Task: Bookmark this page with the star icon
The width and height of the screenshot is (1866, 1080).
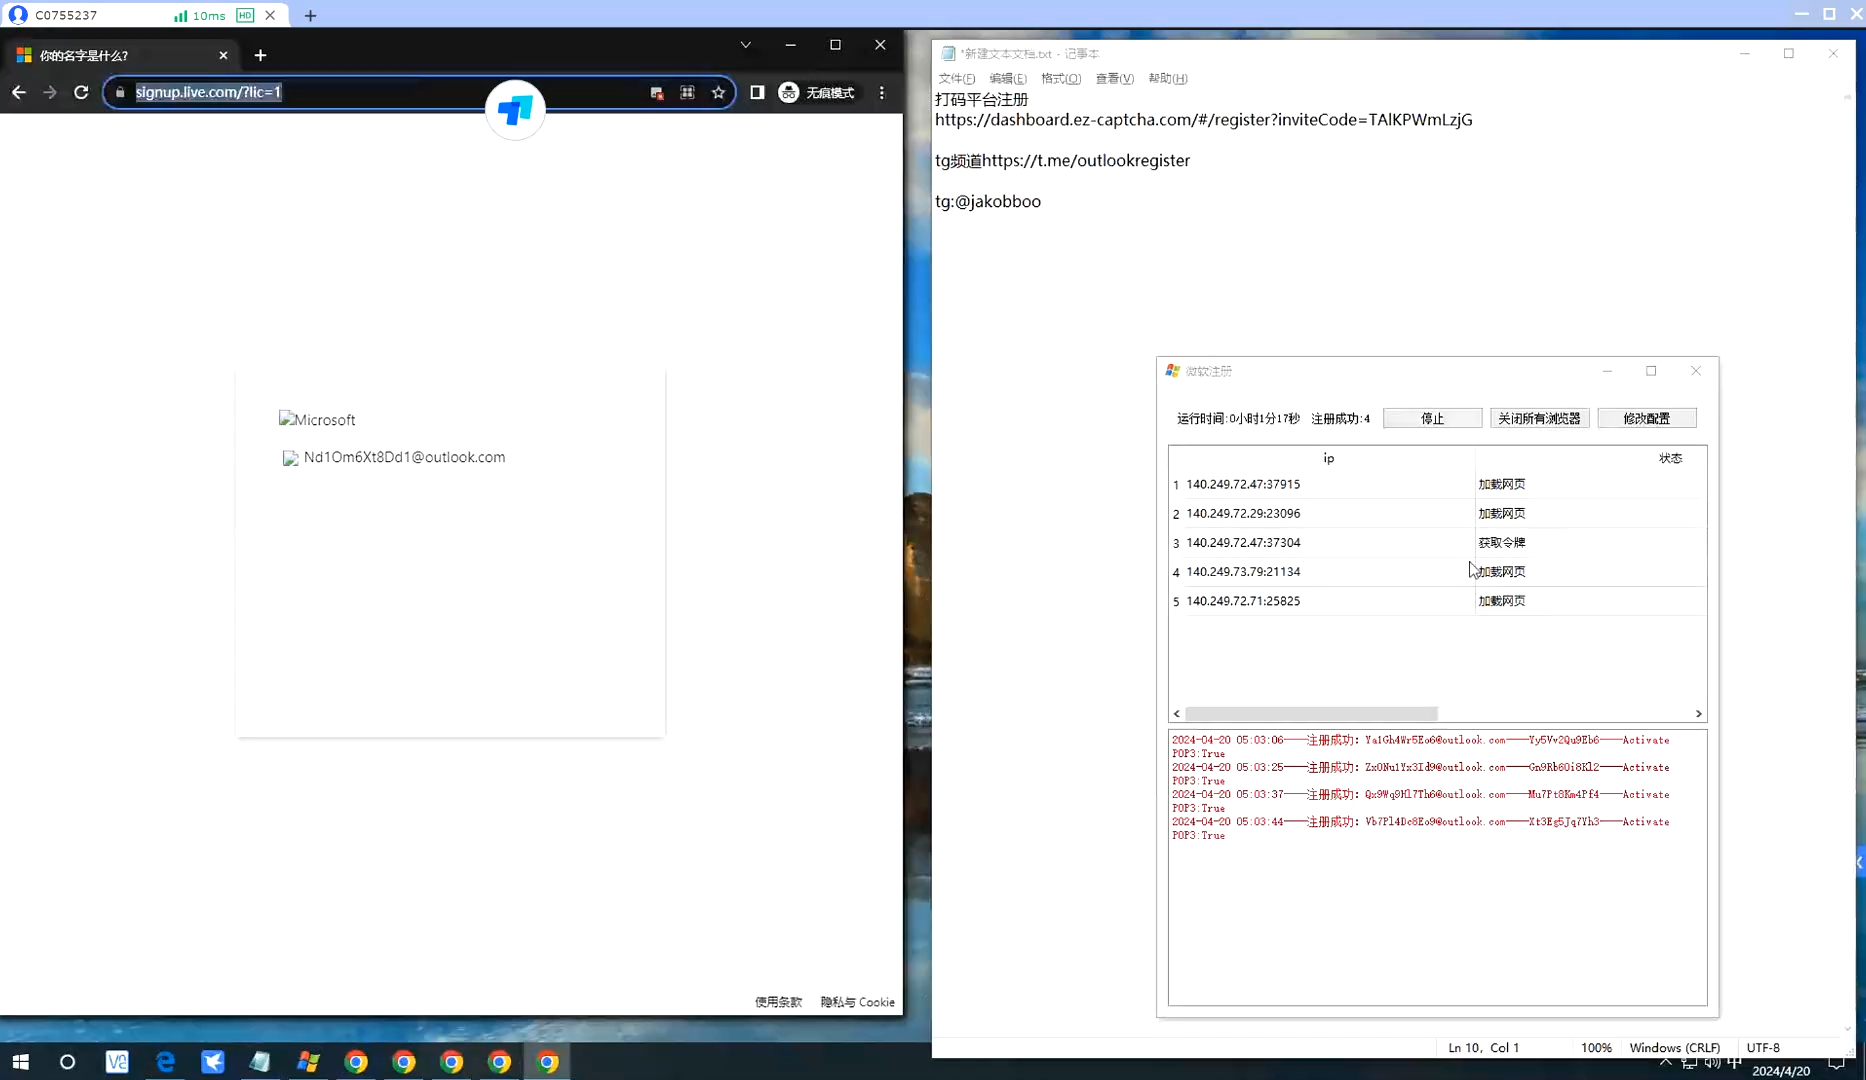Action: (x=718, y=92)
